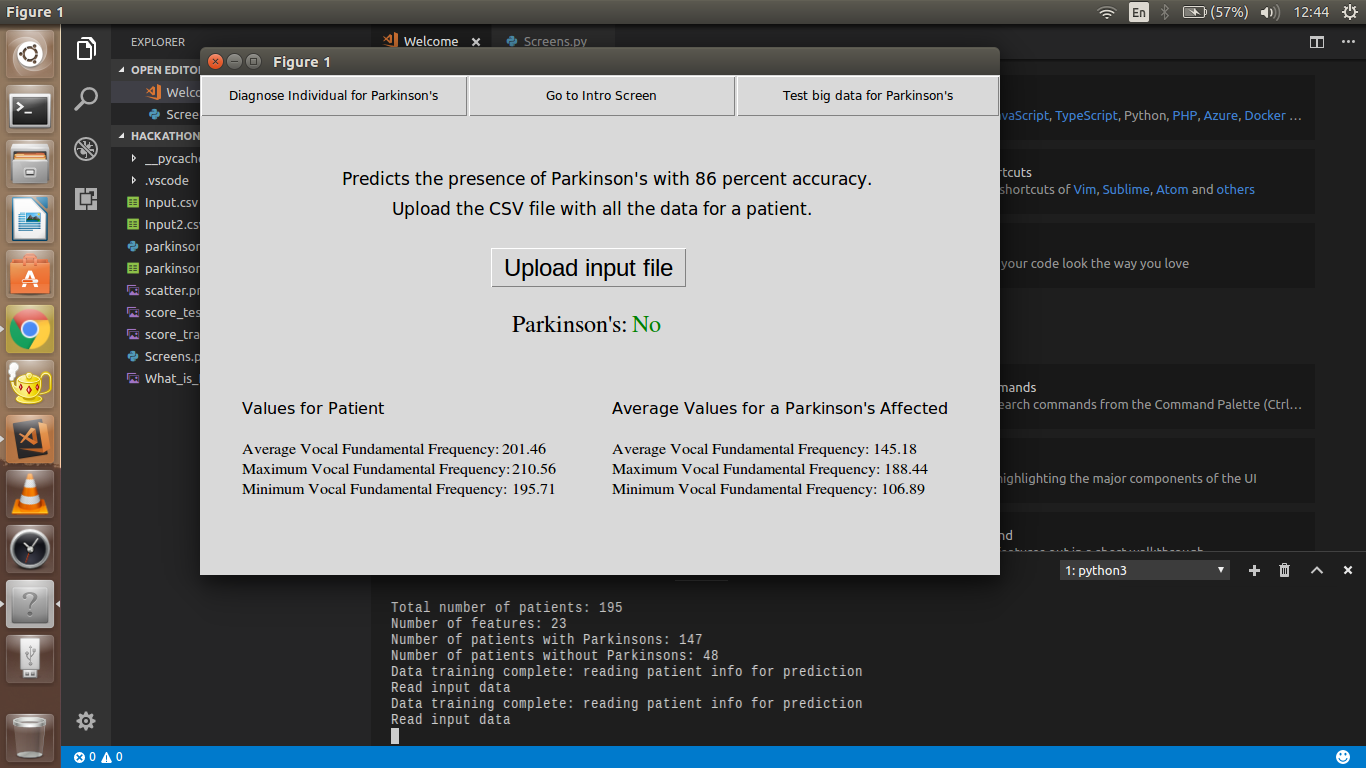Open the terminal selector dropdown showing python3
This screenshot has width=1366, height=768.
(1145, 570)
